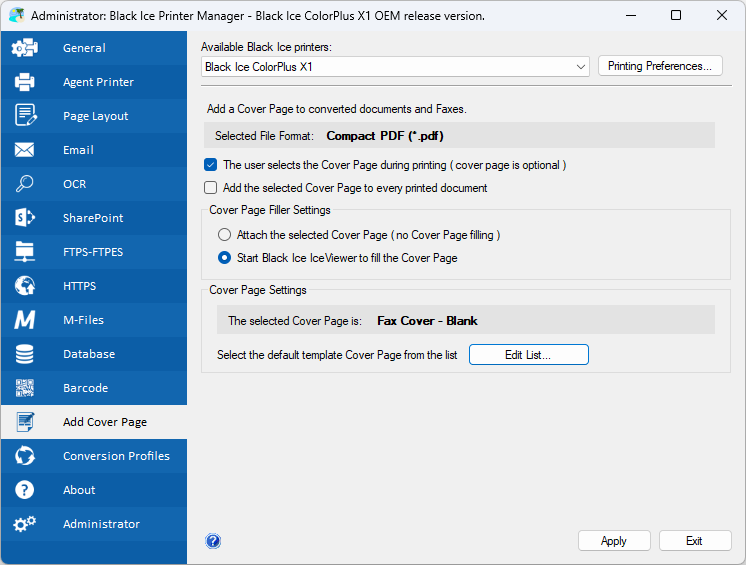The height and width of the screenshot is (565, 746).
Task: Click the OCR magnifier icon
Action: coord(24,184)
